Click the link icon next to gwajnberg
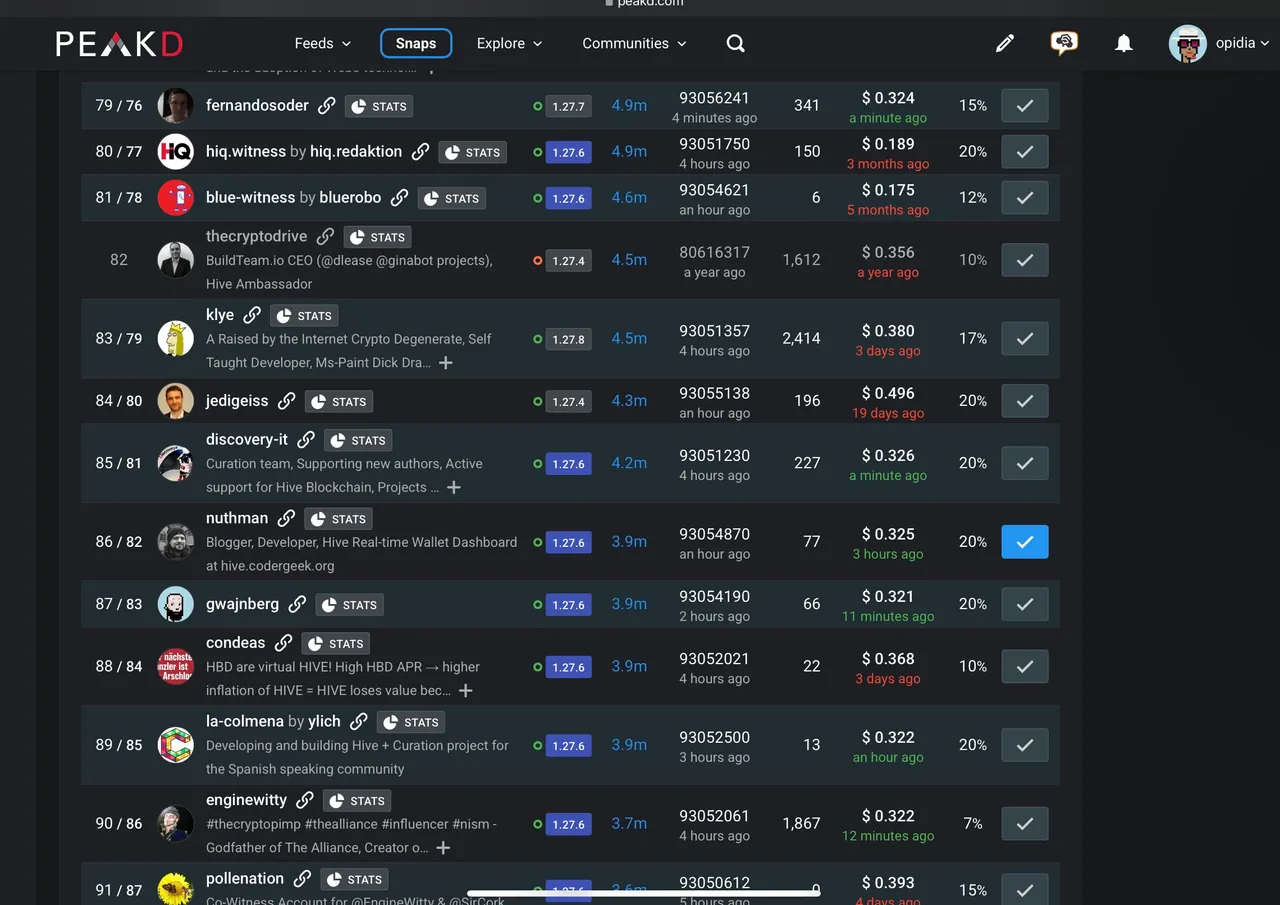This screenshot has height=905, width=1280. pos(297,604)
